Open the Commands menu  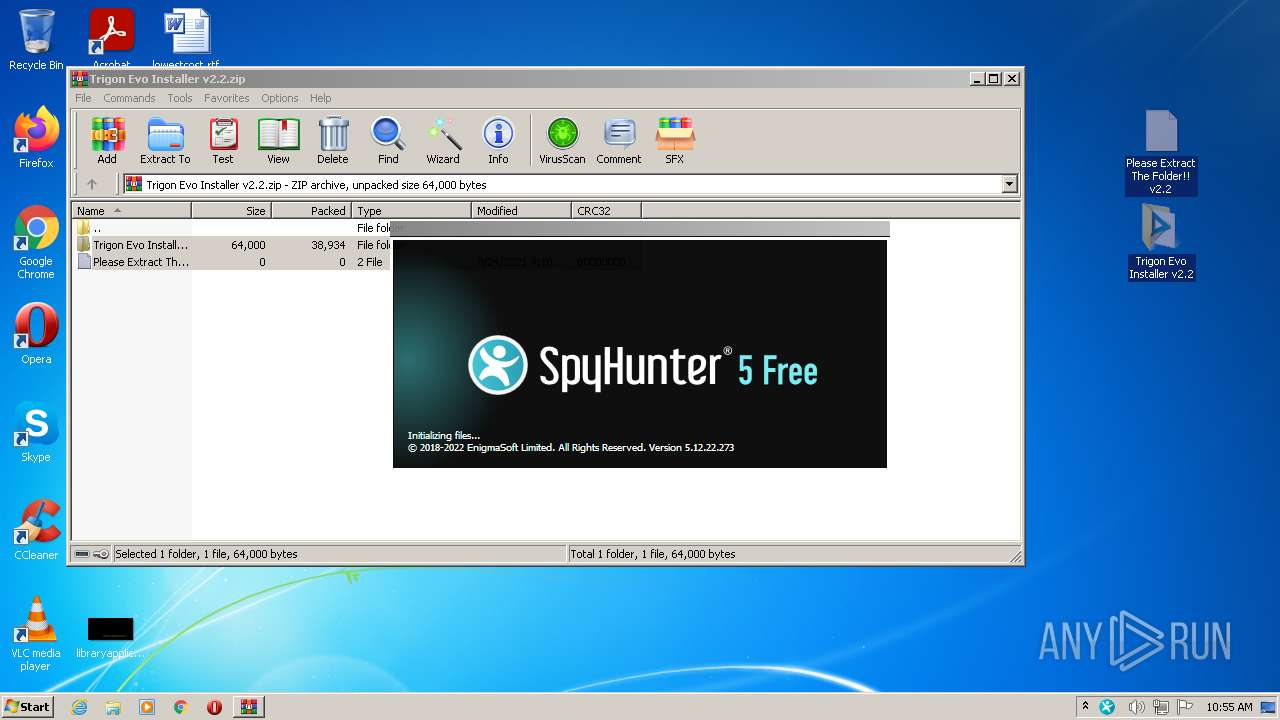click(129, 98)
